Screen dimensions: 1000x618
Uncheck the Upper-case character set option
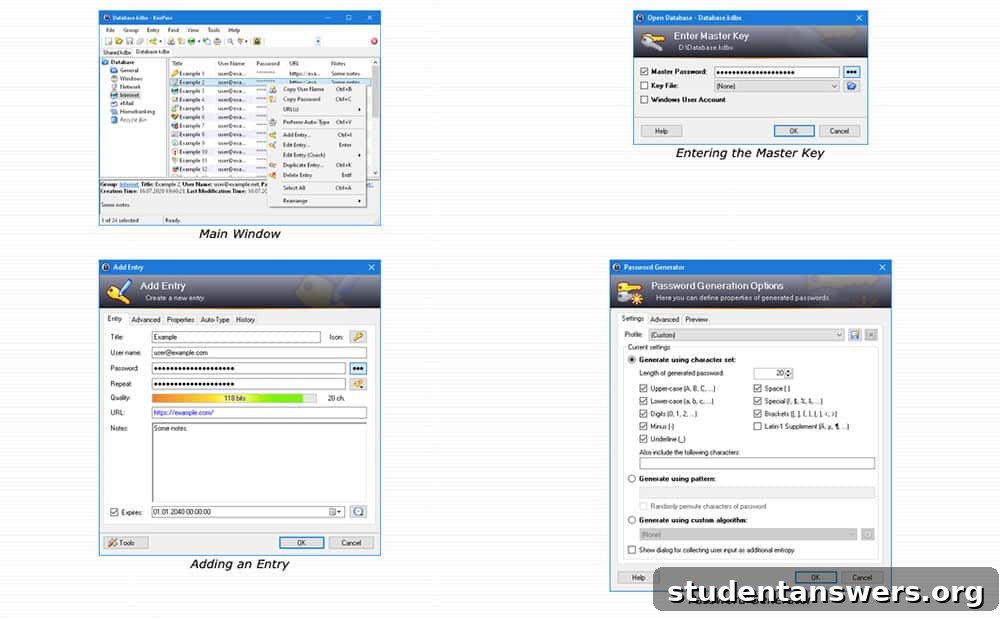pos(643,388)
